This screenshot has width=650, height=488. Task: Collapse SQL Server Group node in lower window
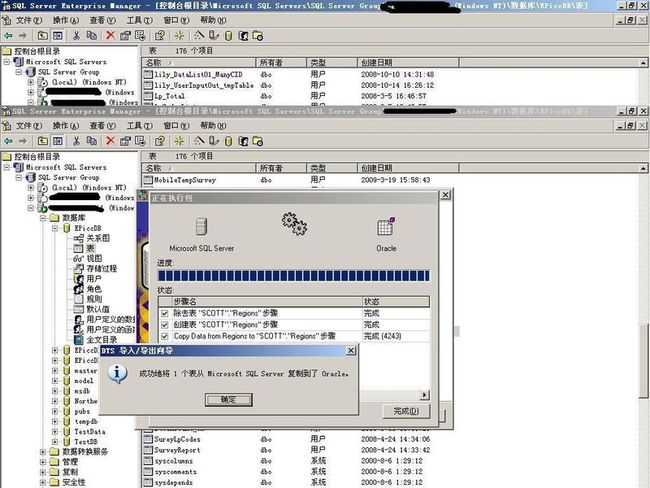(x=19, y=177)
